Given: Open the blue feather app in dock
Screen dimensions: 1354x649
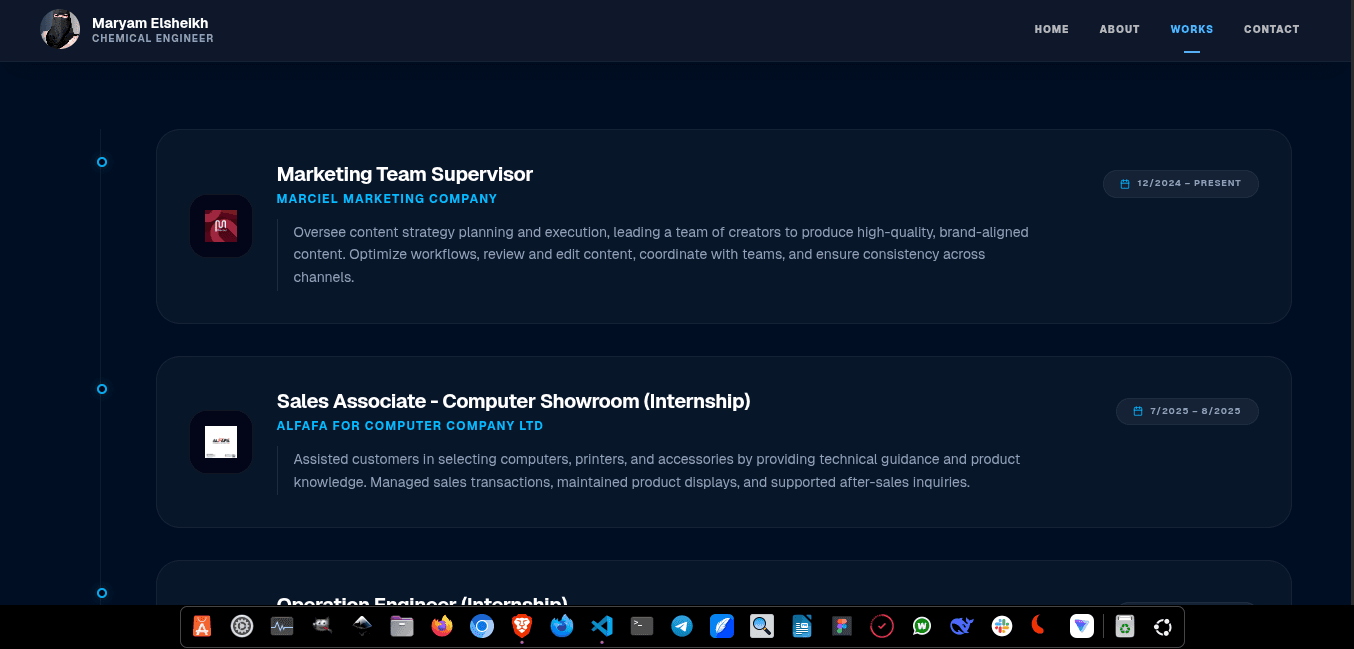Looking at the screenshot, I should (x=722, y=627).
